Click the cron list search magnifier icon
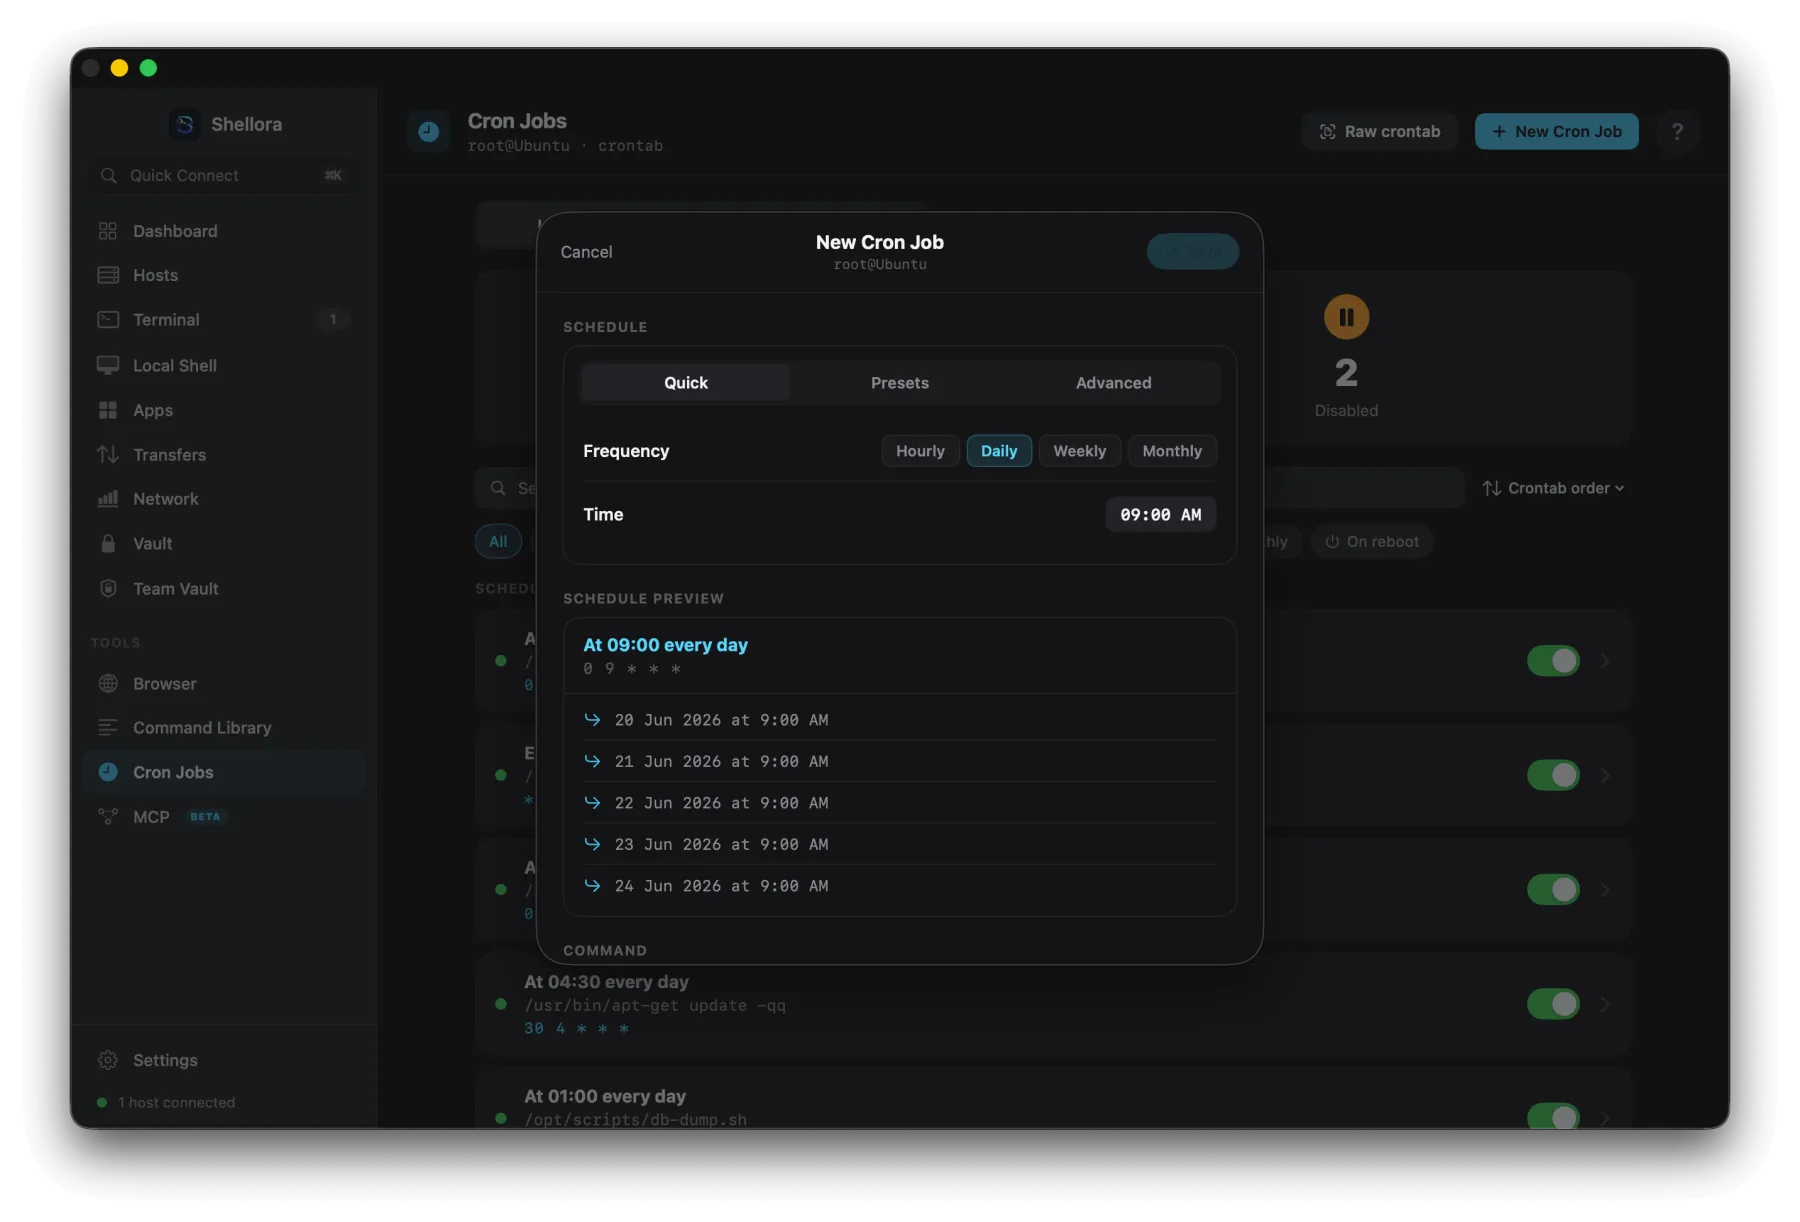This screenshot has height=1222, width=1800. (498, 488)
